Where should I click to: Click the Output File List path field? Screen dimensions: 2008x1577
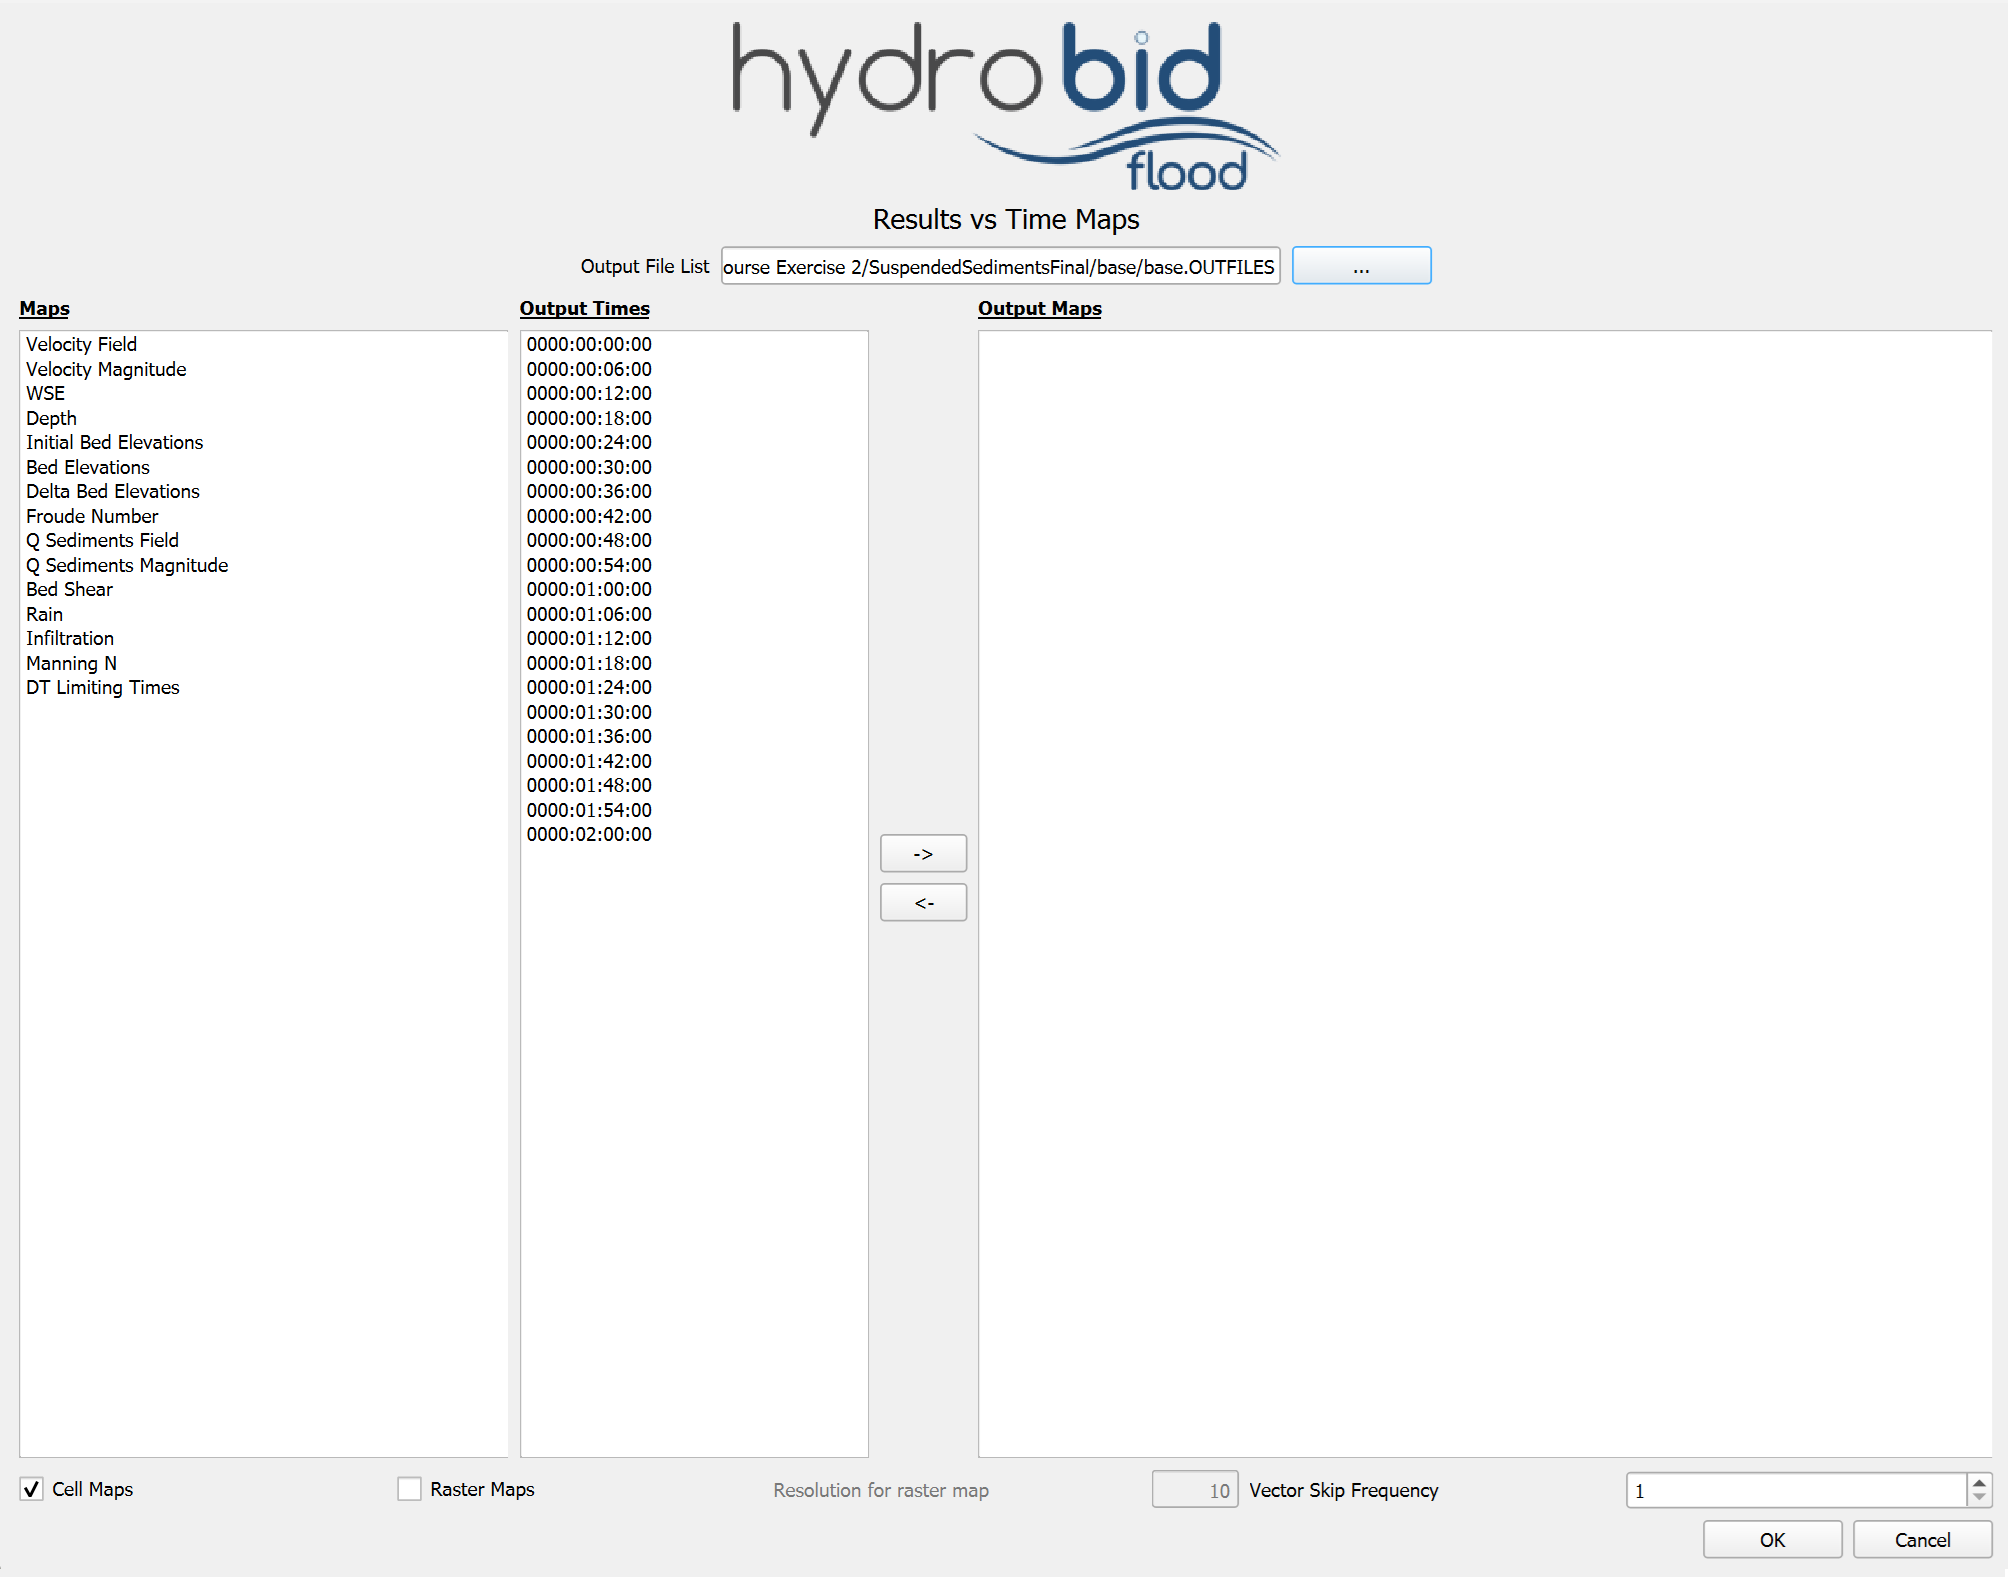[x=999, y=266]
